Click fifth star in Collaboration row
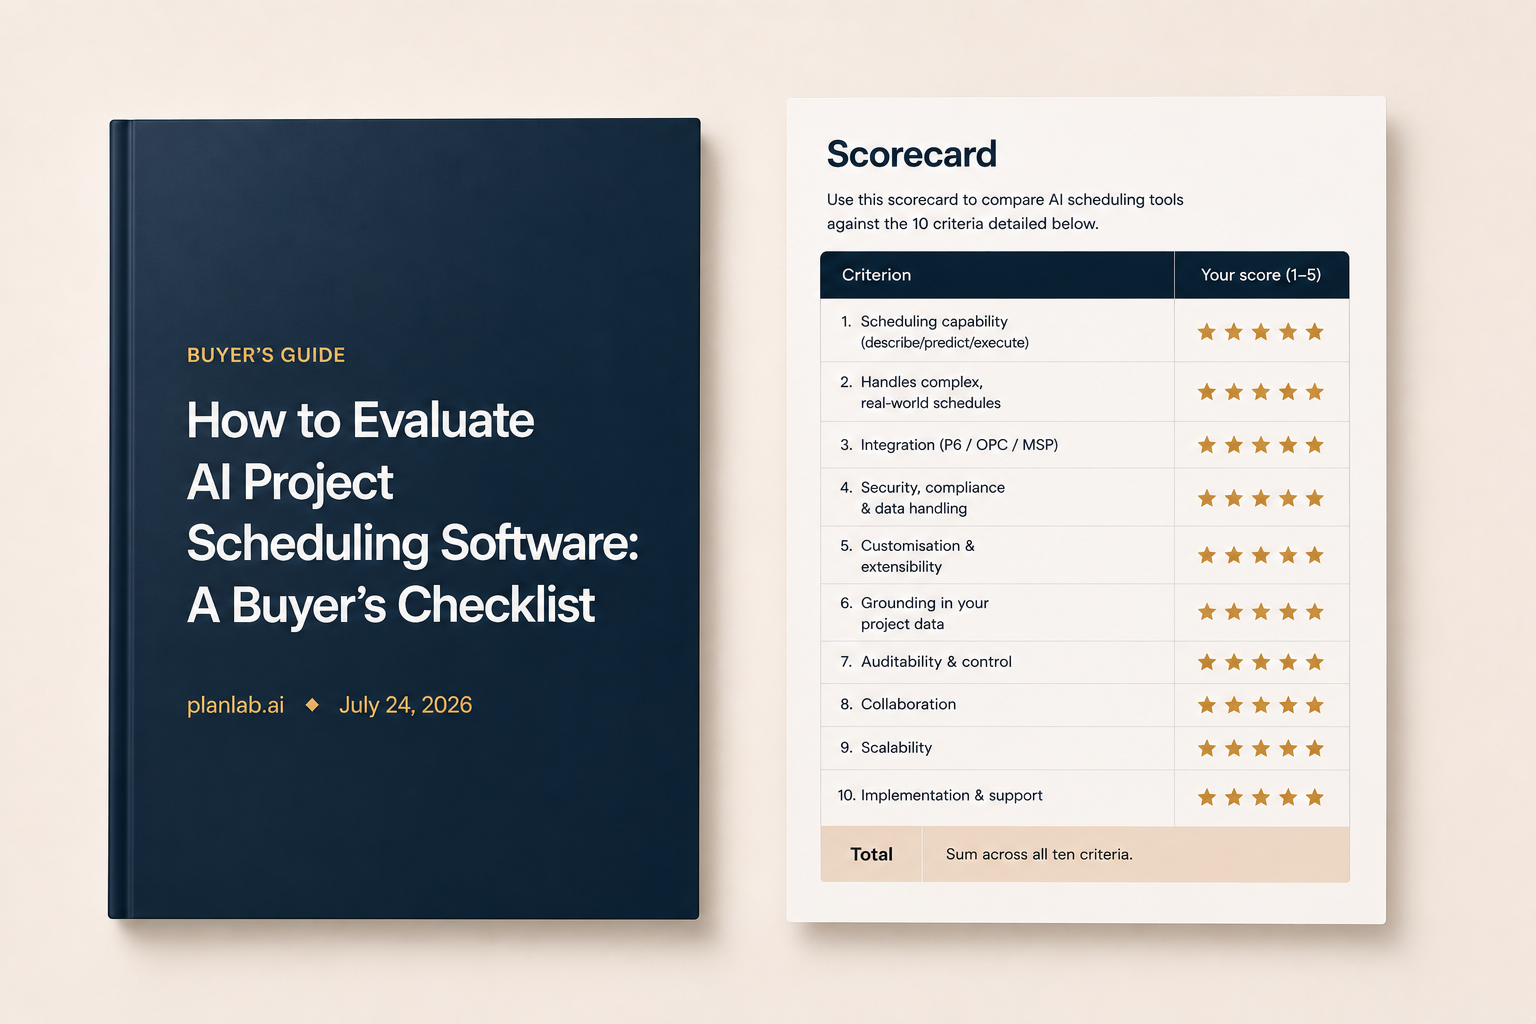The image size is (1536, 1024). click(x=1315, y=705)
